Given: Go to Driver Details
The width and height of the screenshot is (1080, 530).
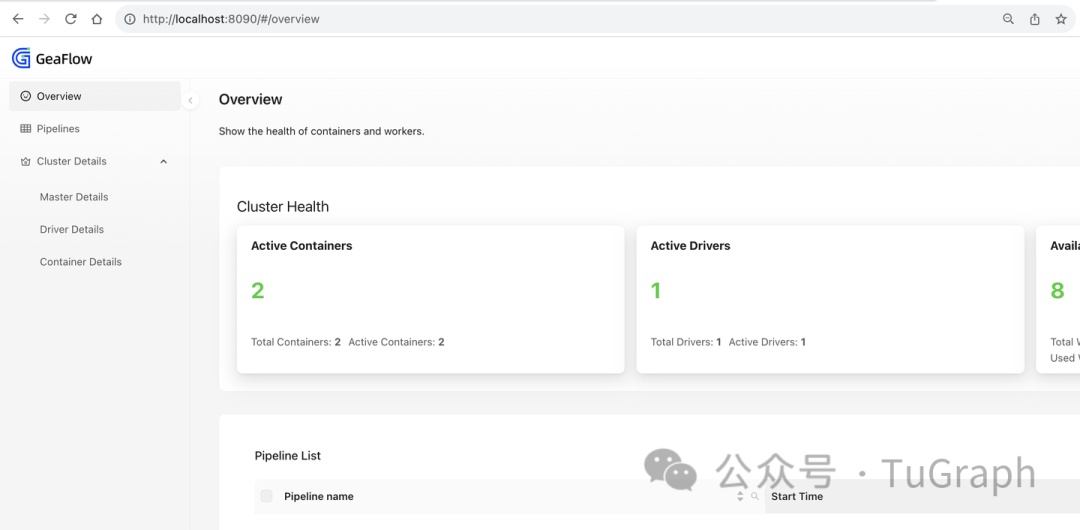Looking at the screenshot, I should [72, 229].
